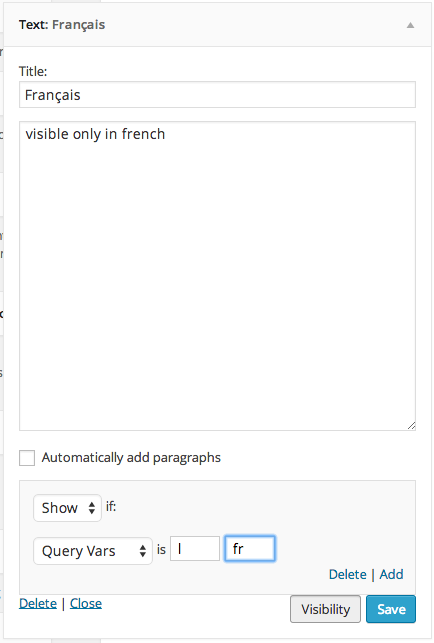Collapse the Text: Français widget arrow
This screenshot has width=434, height=643.
click(x=410, y=25)
